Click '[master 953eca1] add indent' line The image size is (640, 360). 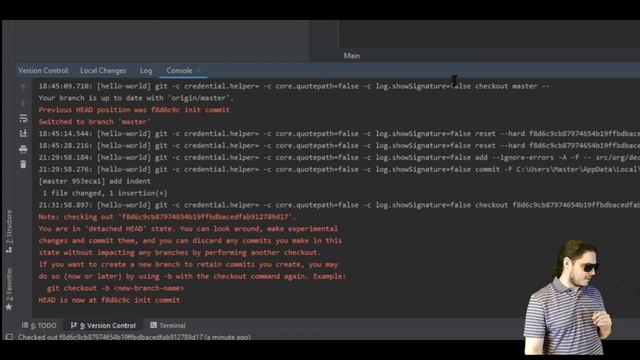point(95,181)
